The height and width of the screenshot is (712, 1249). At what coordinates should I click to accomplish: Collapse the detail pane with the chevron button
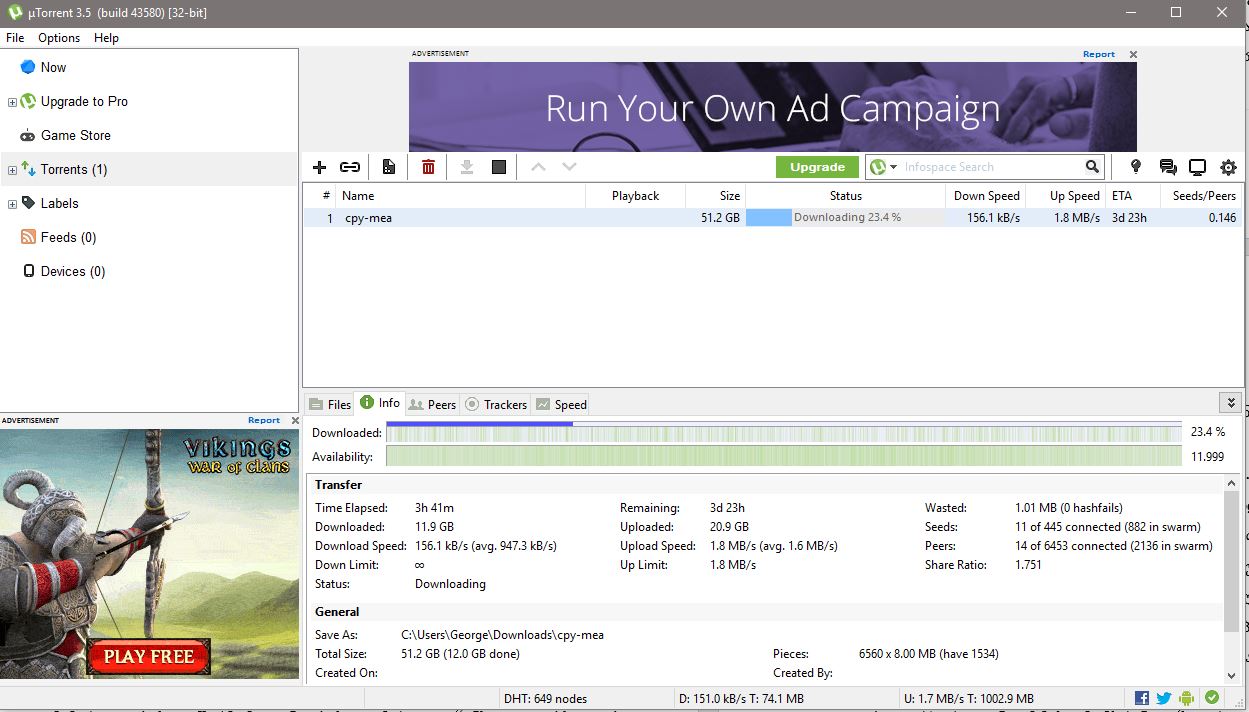pyautogui.click(x=1230, y=403)
